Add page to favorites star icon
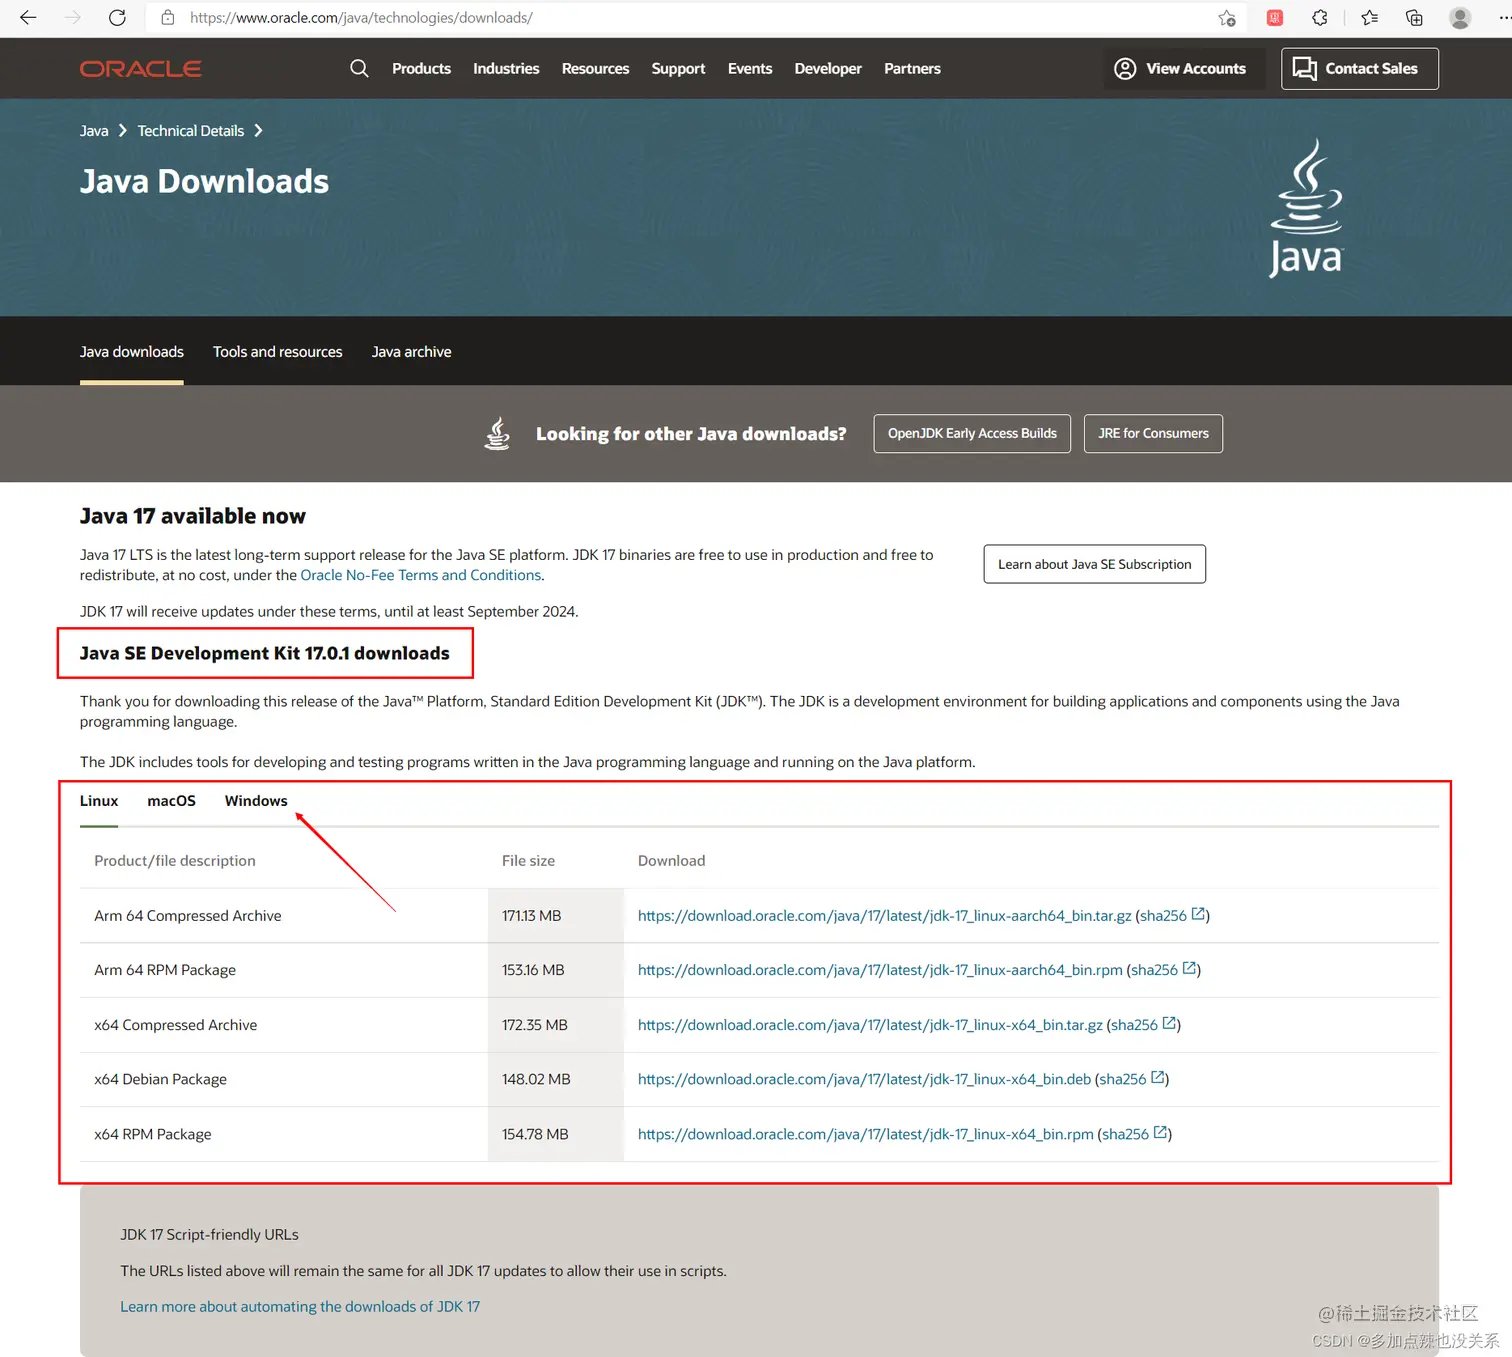 point(1227,18)
